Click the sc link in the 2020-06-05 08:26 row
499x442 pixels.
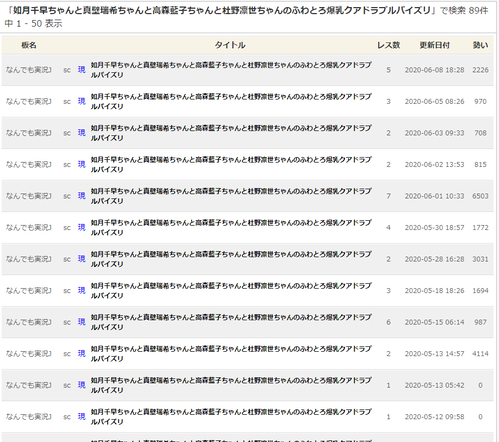coord(67,102)
